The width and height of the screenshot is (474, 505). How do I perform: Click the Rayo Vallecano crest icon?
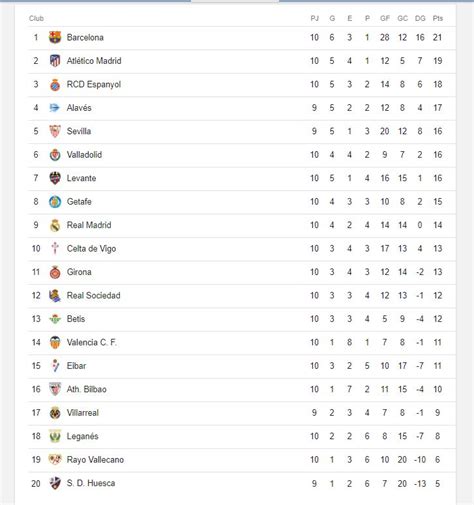click(x=55, y=460)
